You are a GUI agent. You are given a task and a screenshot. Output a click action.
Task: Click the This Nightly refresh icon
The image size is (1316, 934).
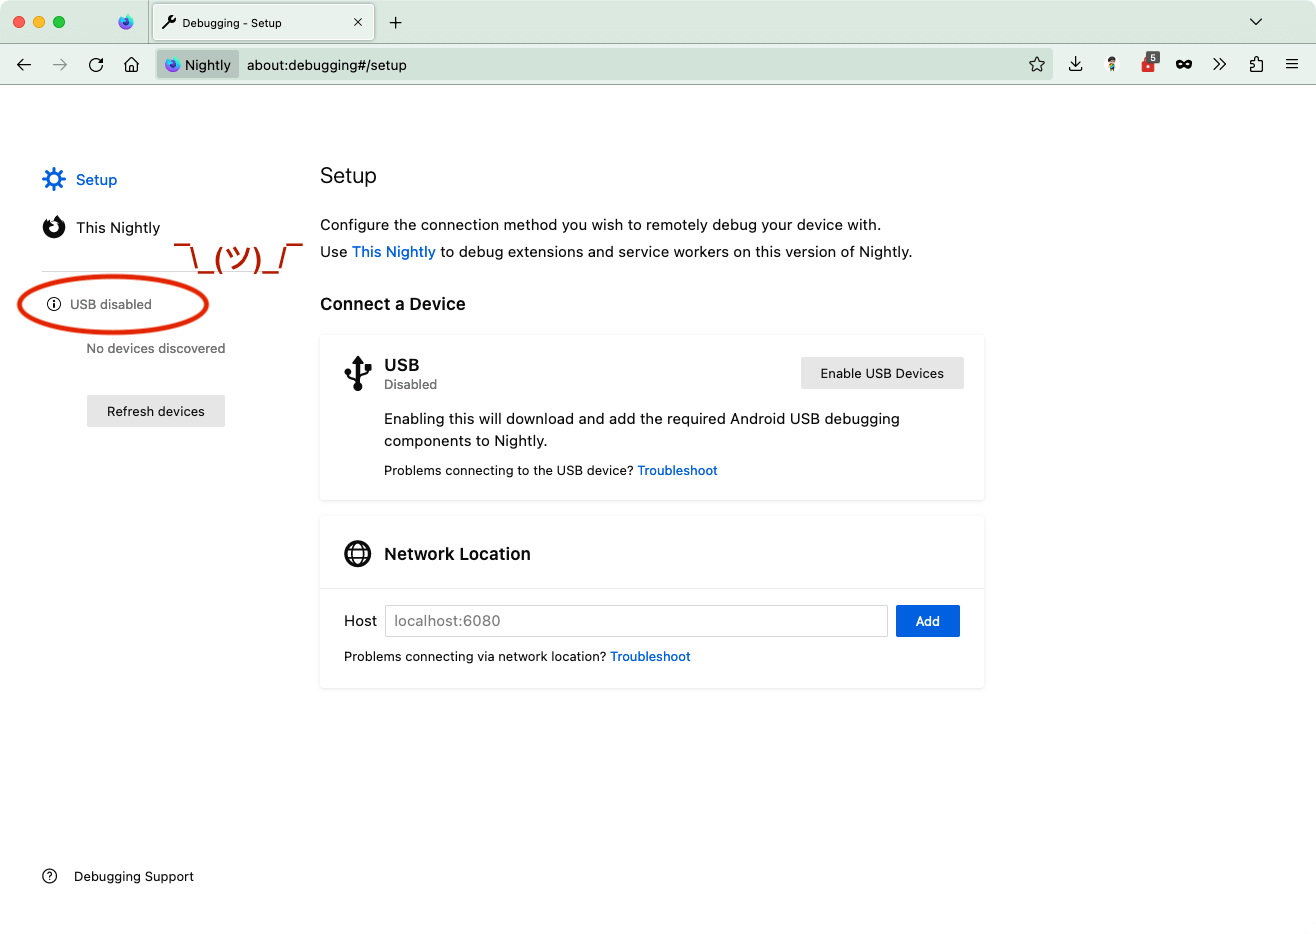point(53,227)
